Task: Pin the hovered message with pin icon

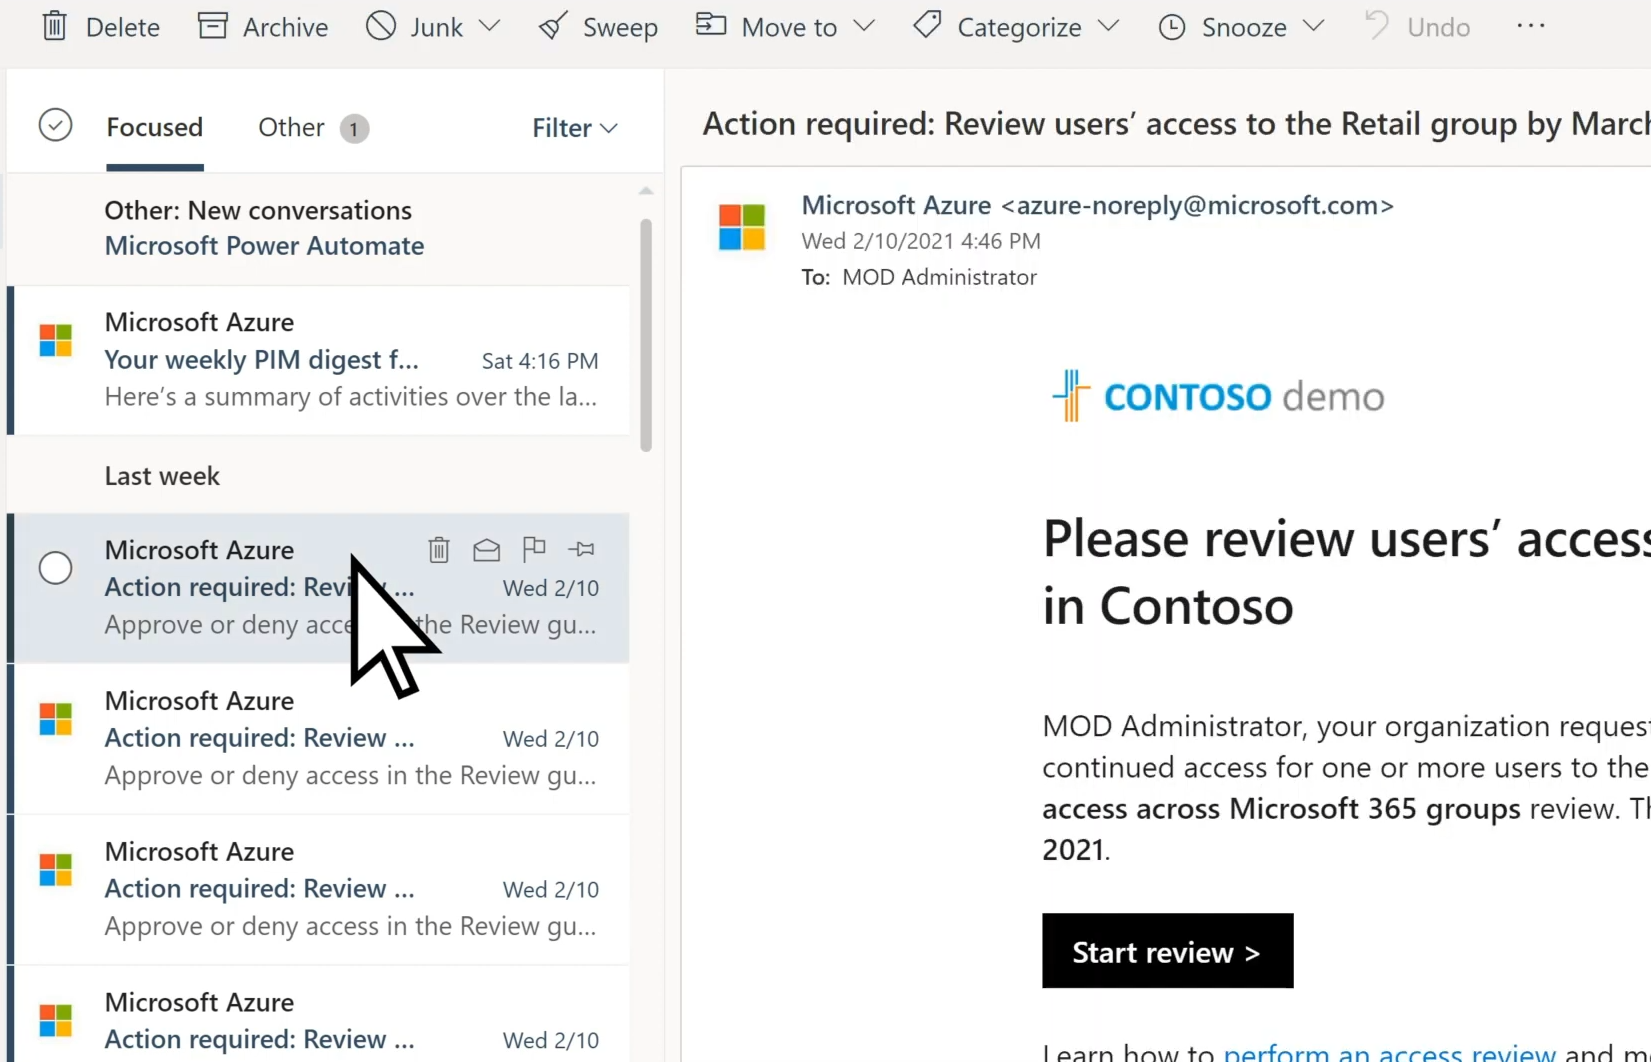Action: tap(581, 549)
